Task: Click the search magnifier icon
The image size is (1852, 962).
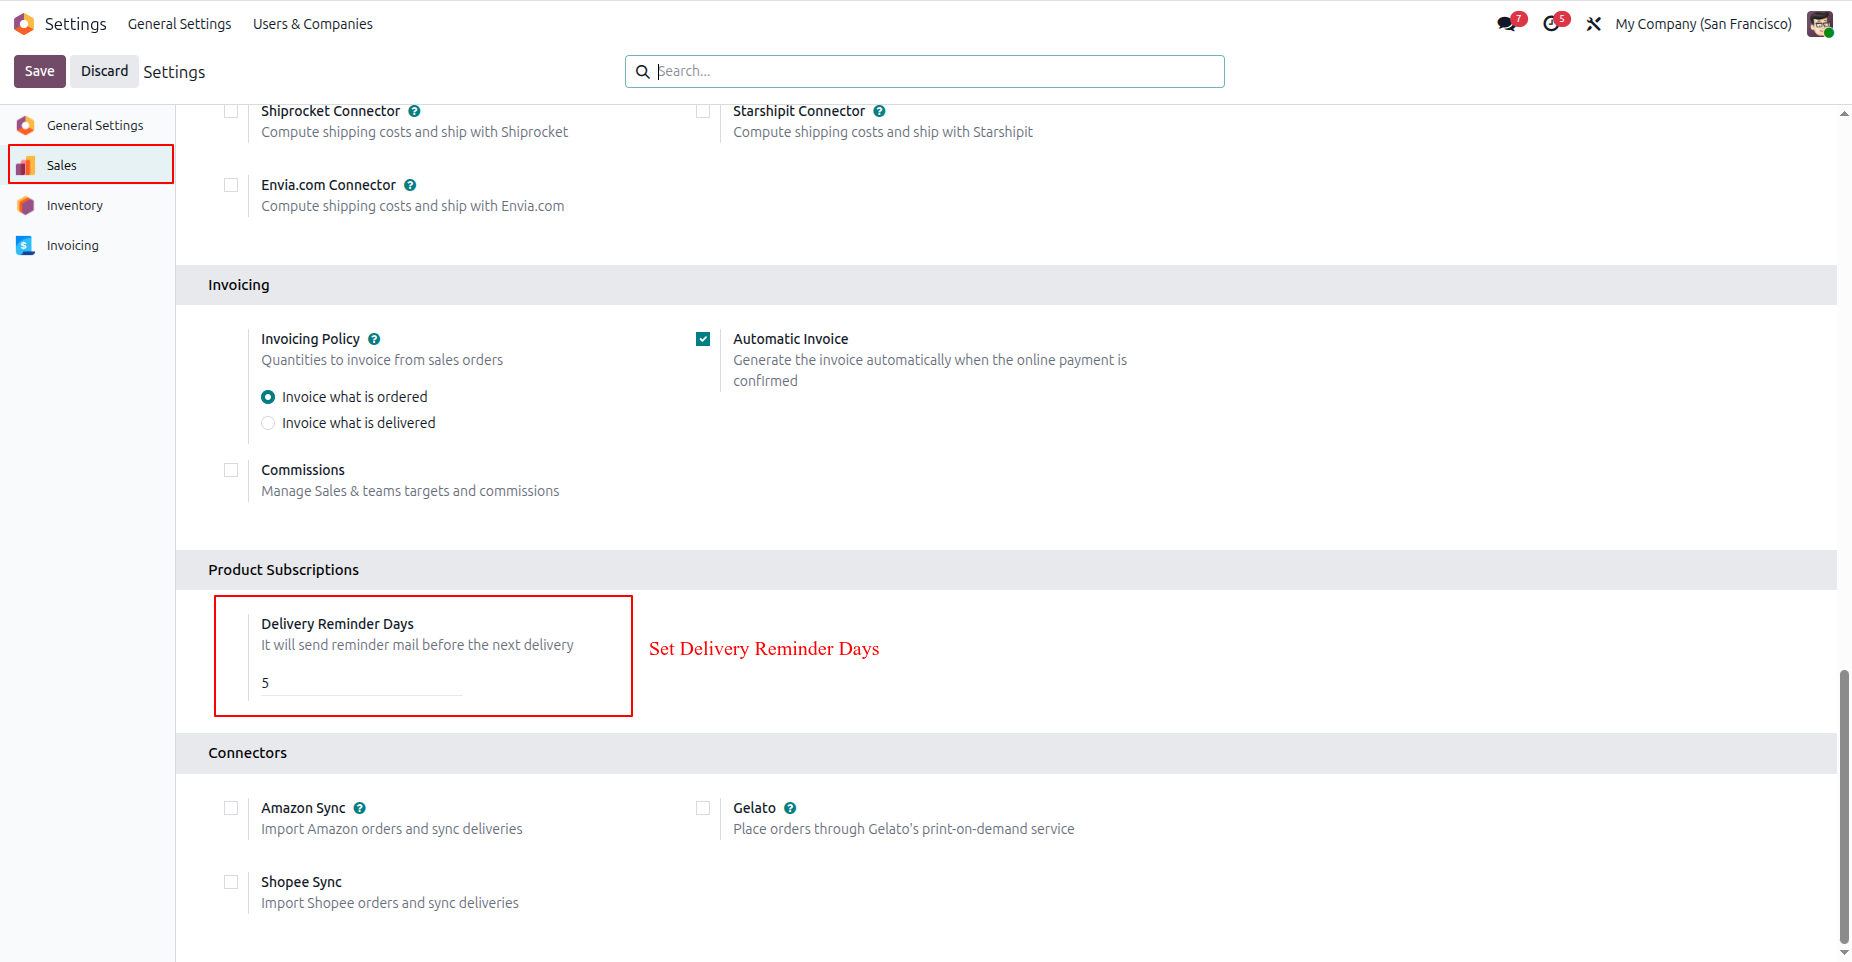Action: click(x=643, y=72)
